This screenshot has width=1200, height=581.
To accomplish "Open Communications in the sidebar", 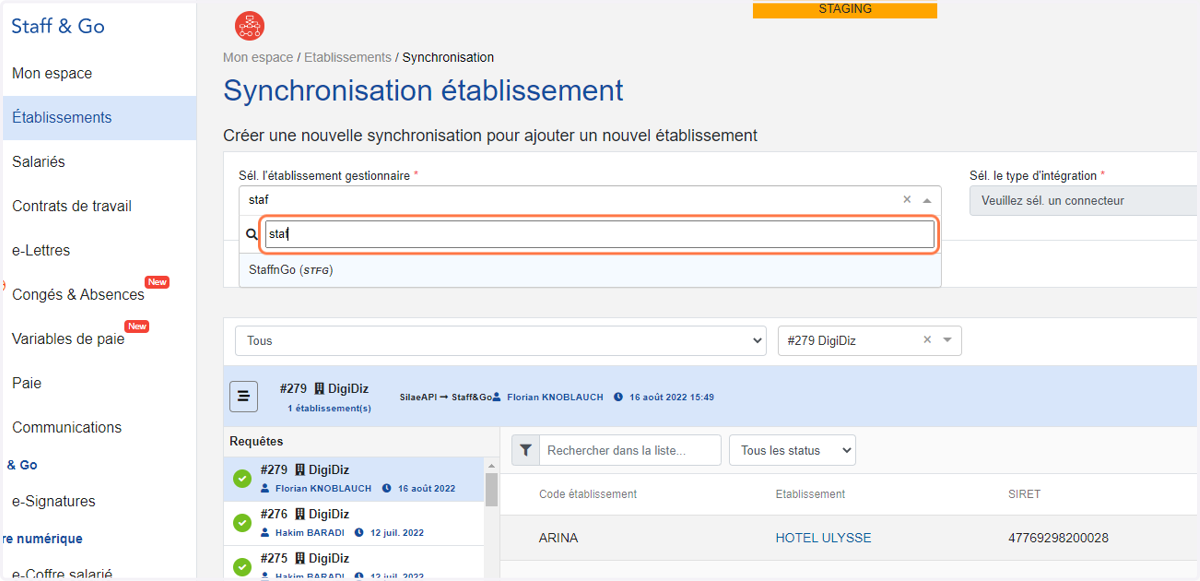I will 67,427.
